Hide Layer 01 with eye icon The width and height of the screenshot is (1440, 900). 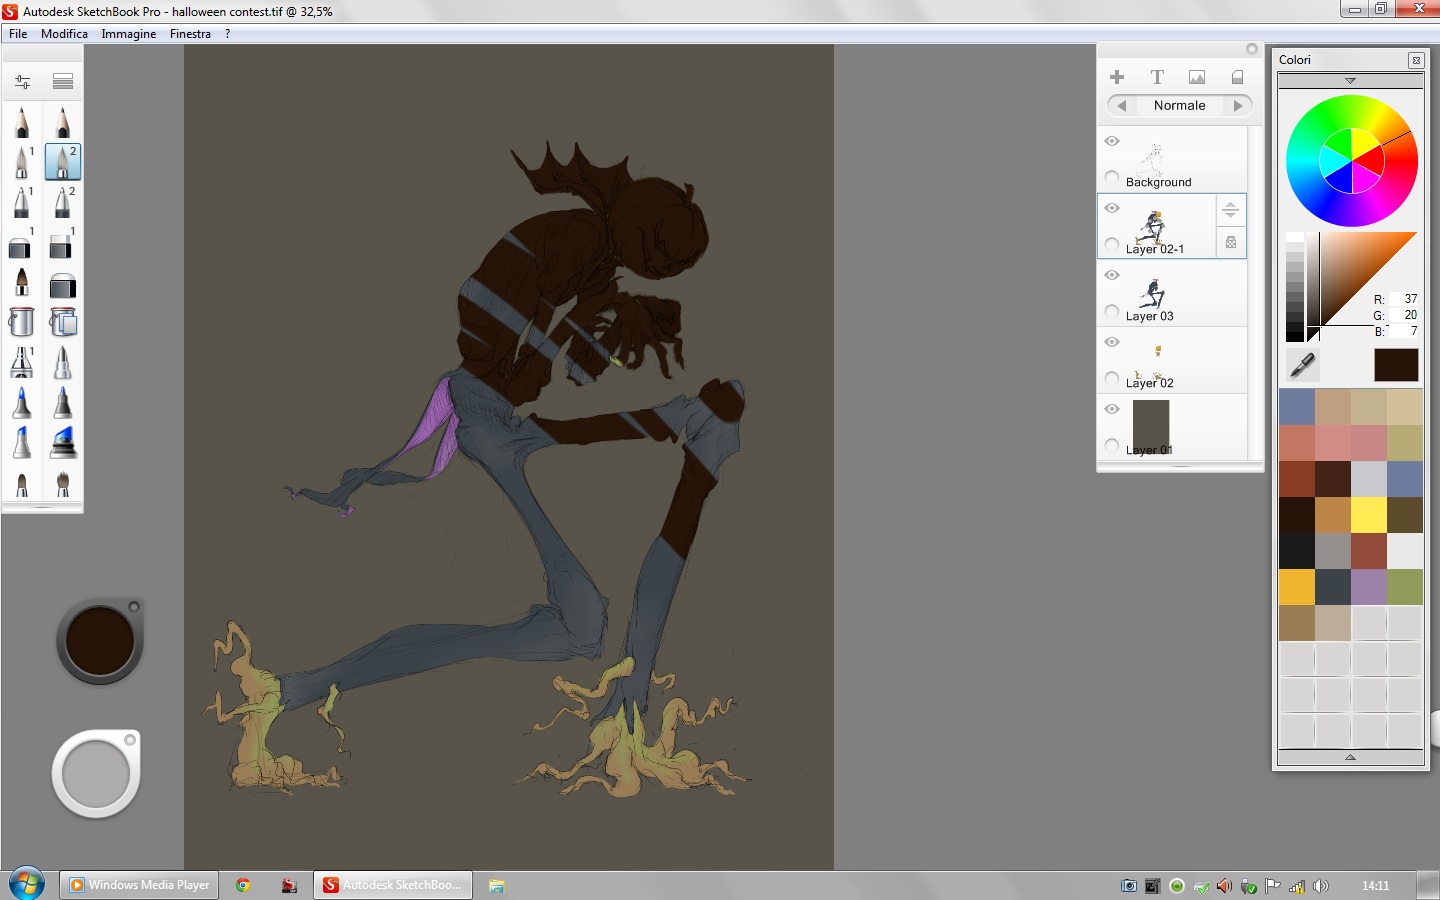[1112, 409]
